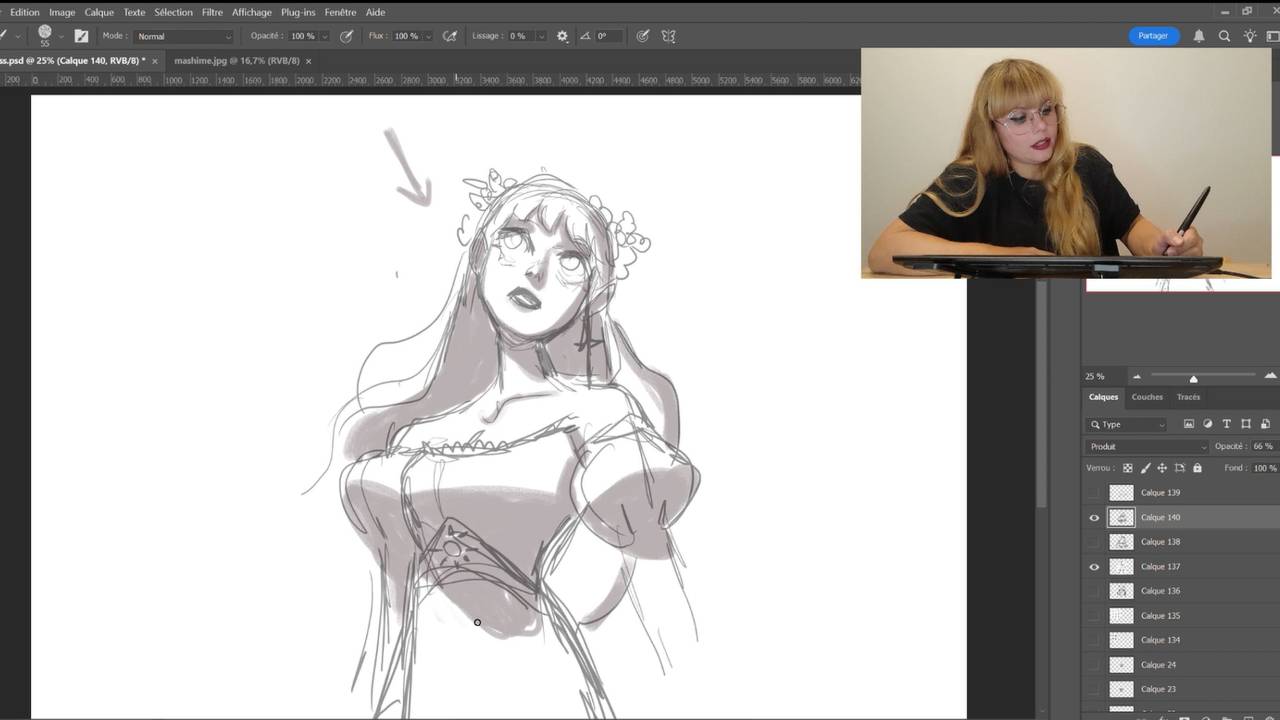Hide the Calque 137 layer

coord(1094,567)
